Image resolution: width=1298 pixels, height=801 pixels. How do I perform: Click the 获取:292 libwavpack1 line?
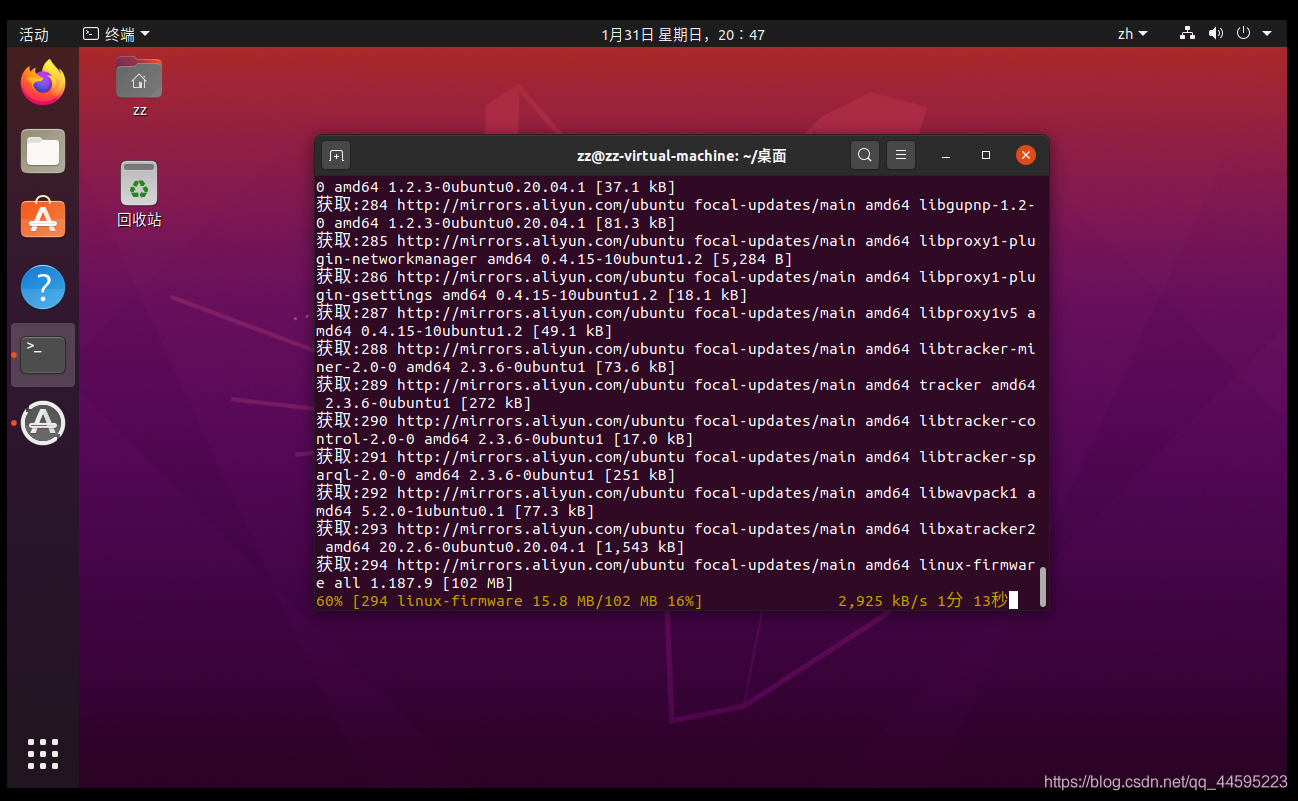click(676, 502)
